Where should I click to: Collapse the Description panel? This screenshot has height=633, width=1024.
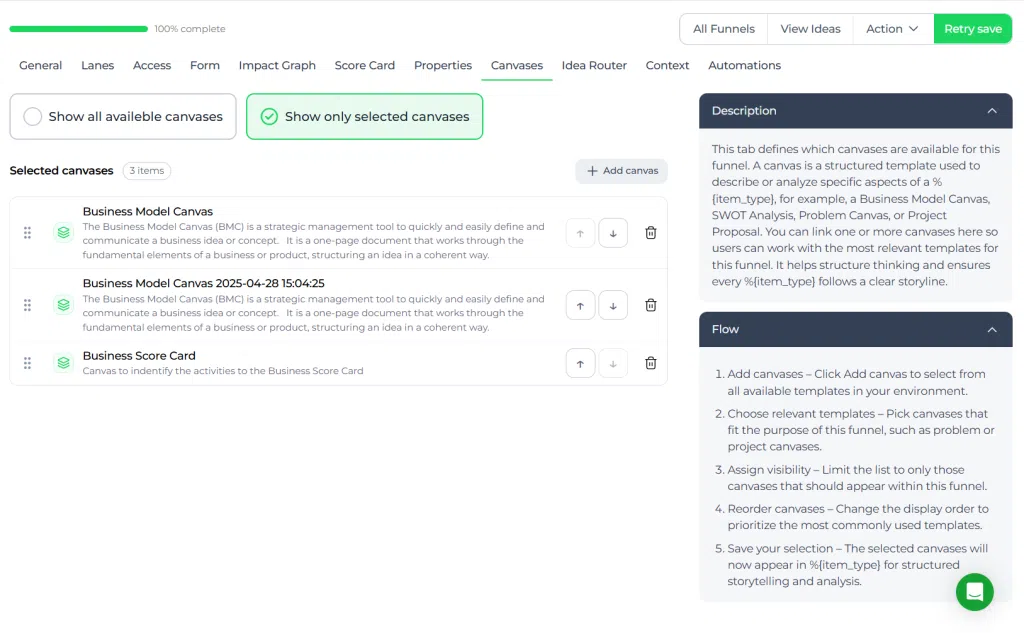992,111
